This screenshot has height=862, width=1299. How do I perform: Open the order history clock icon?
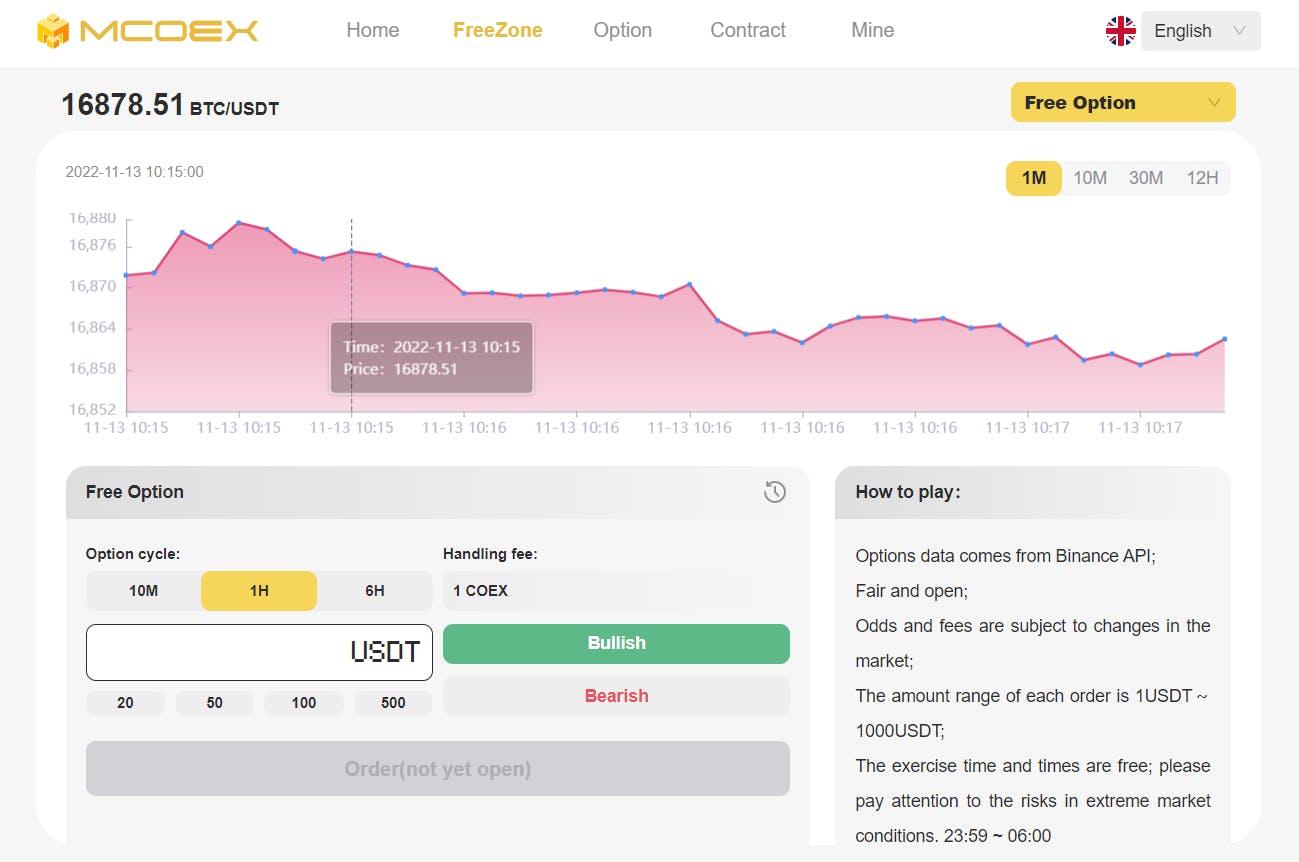point(775,492)
